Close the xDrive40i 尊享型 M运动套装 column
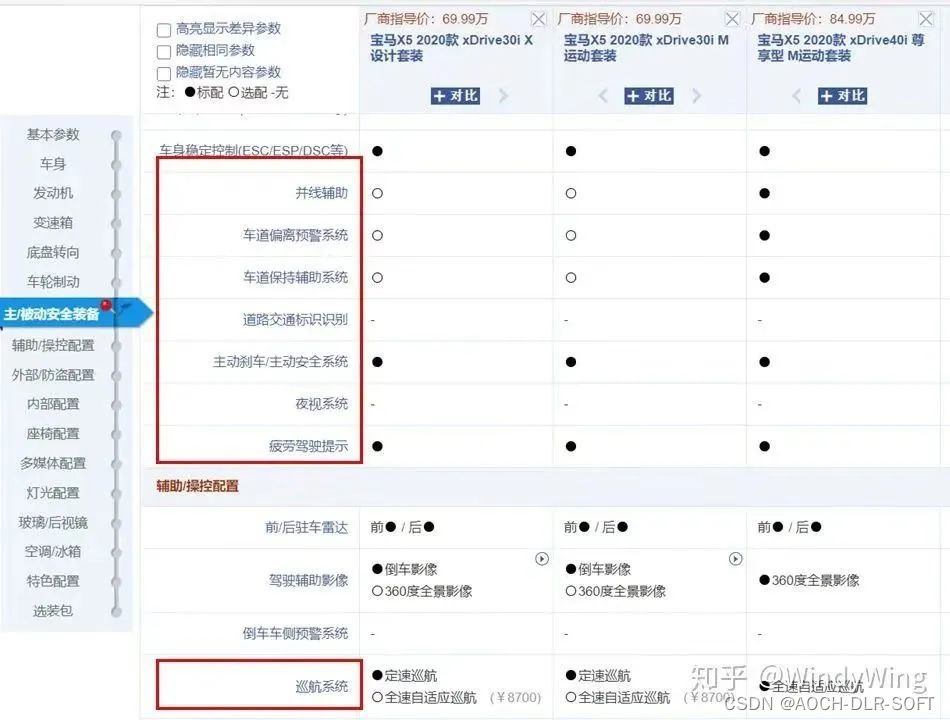This screenshot has width=950, height=720. point(927,17)
